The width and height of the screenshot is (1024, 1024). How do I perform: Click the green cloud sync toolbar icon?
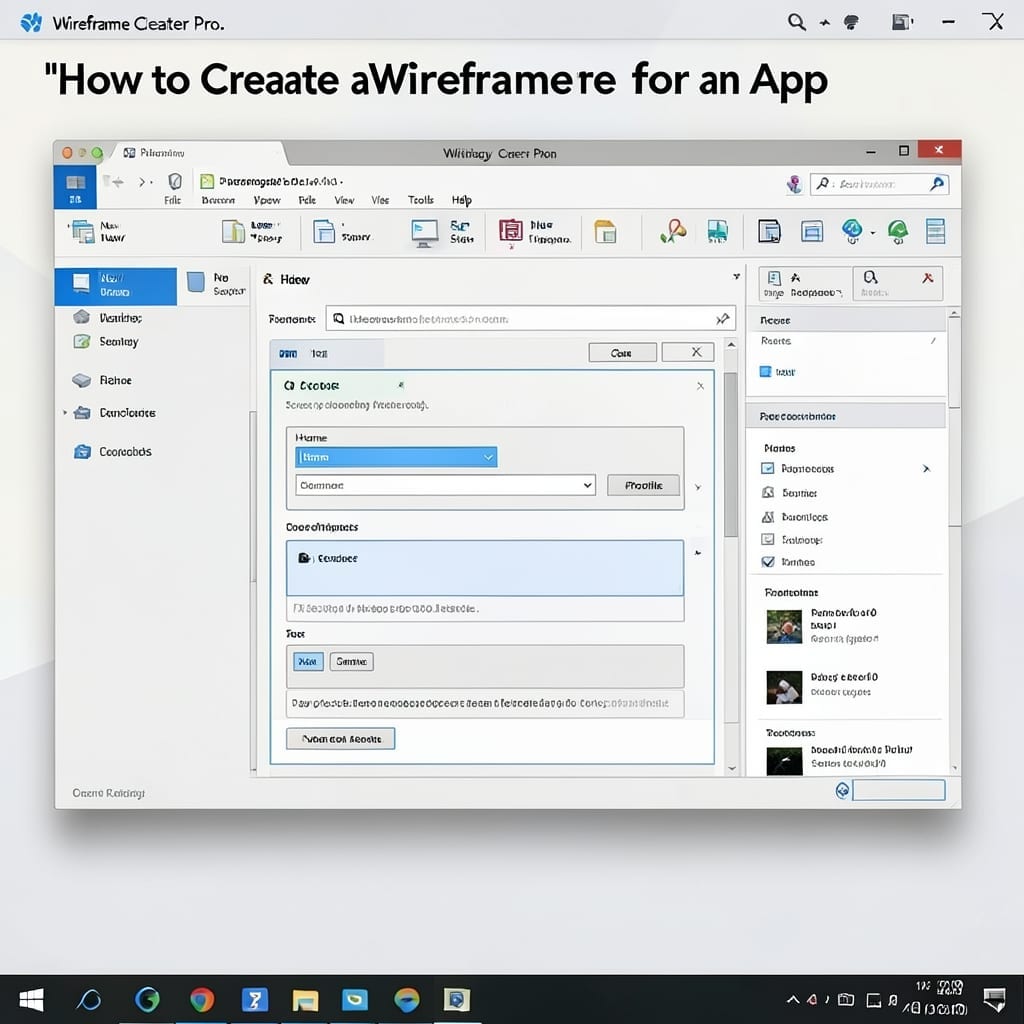tap(898, 231)
